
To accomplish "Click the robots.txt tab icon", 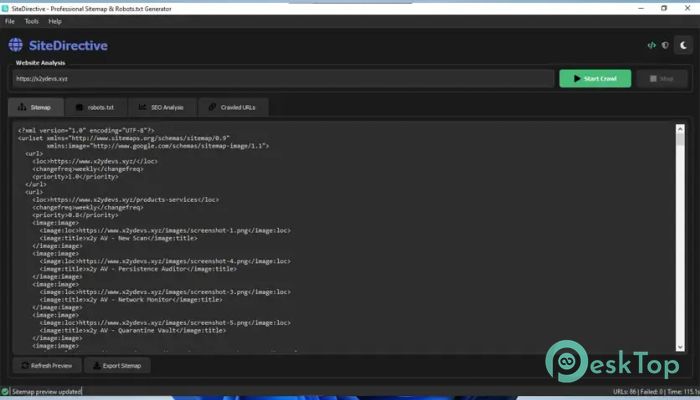I will coord(79,107).
